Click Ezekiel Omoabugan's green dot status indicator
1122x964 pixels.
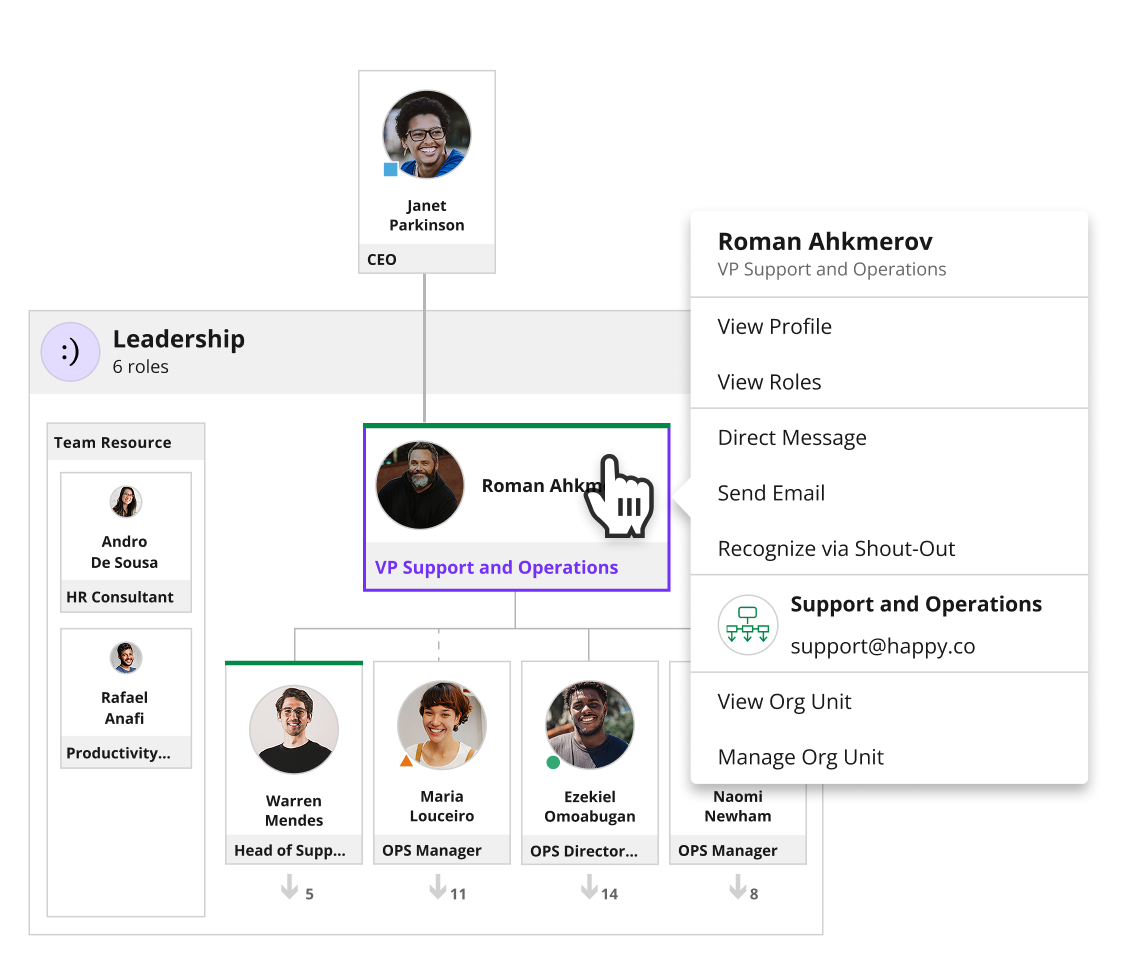[553, 762]
